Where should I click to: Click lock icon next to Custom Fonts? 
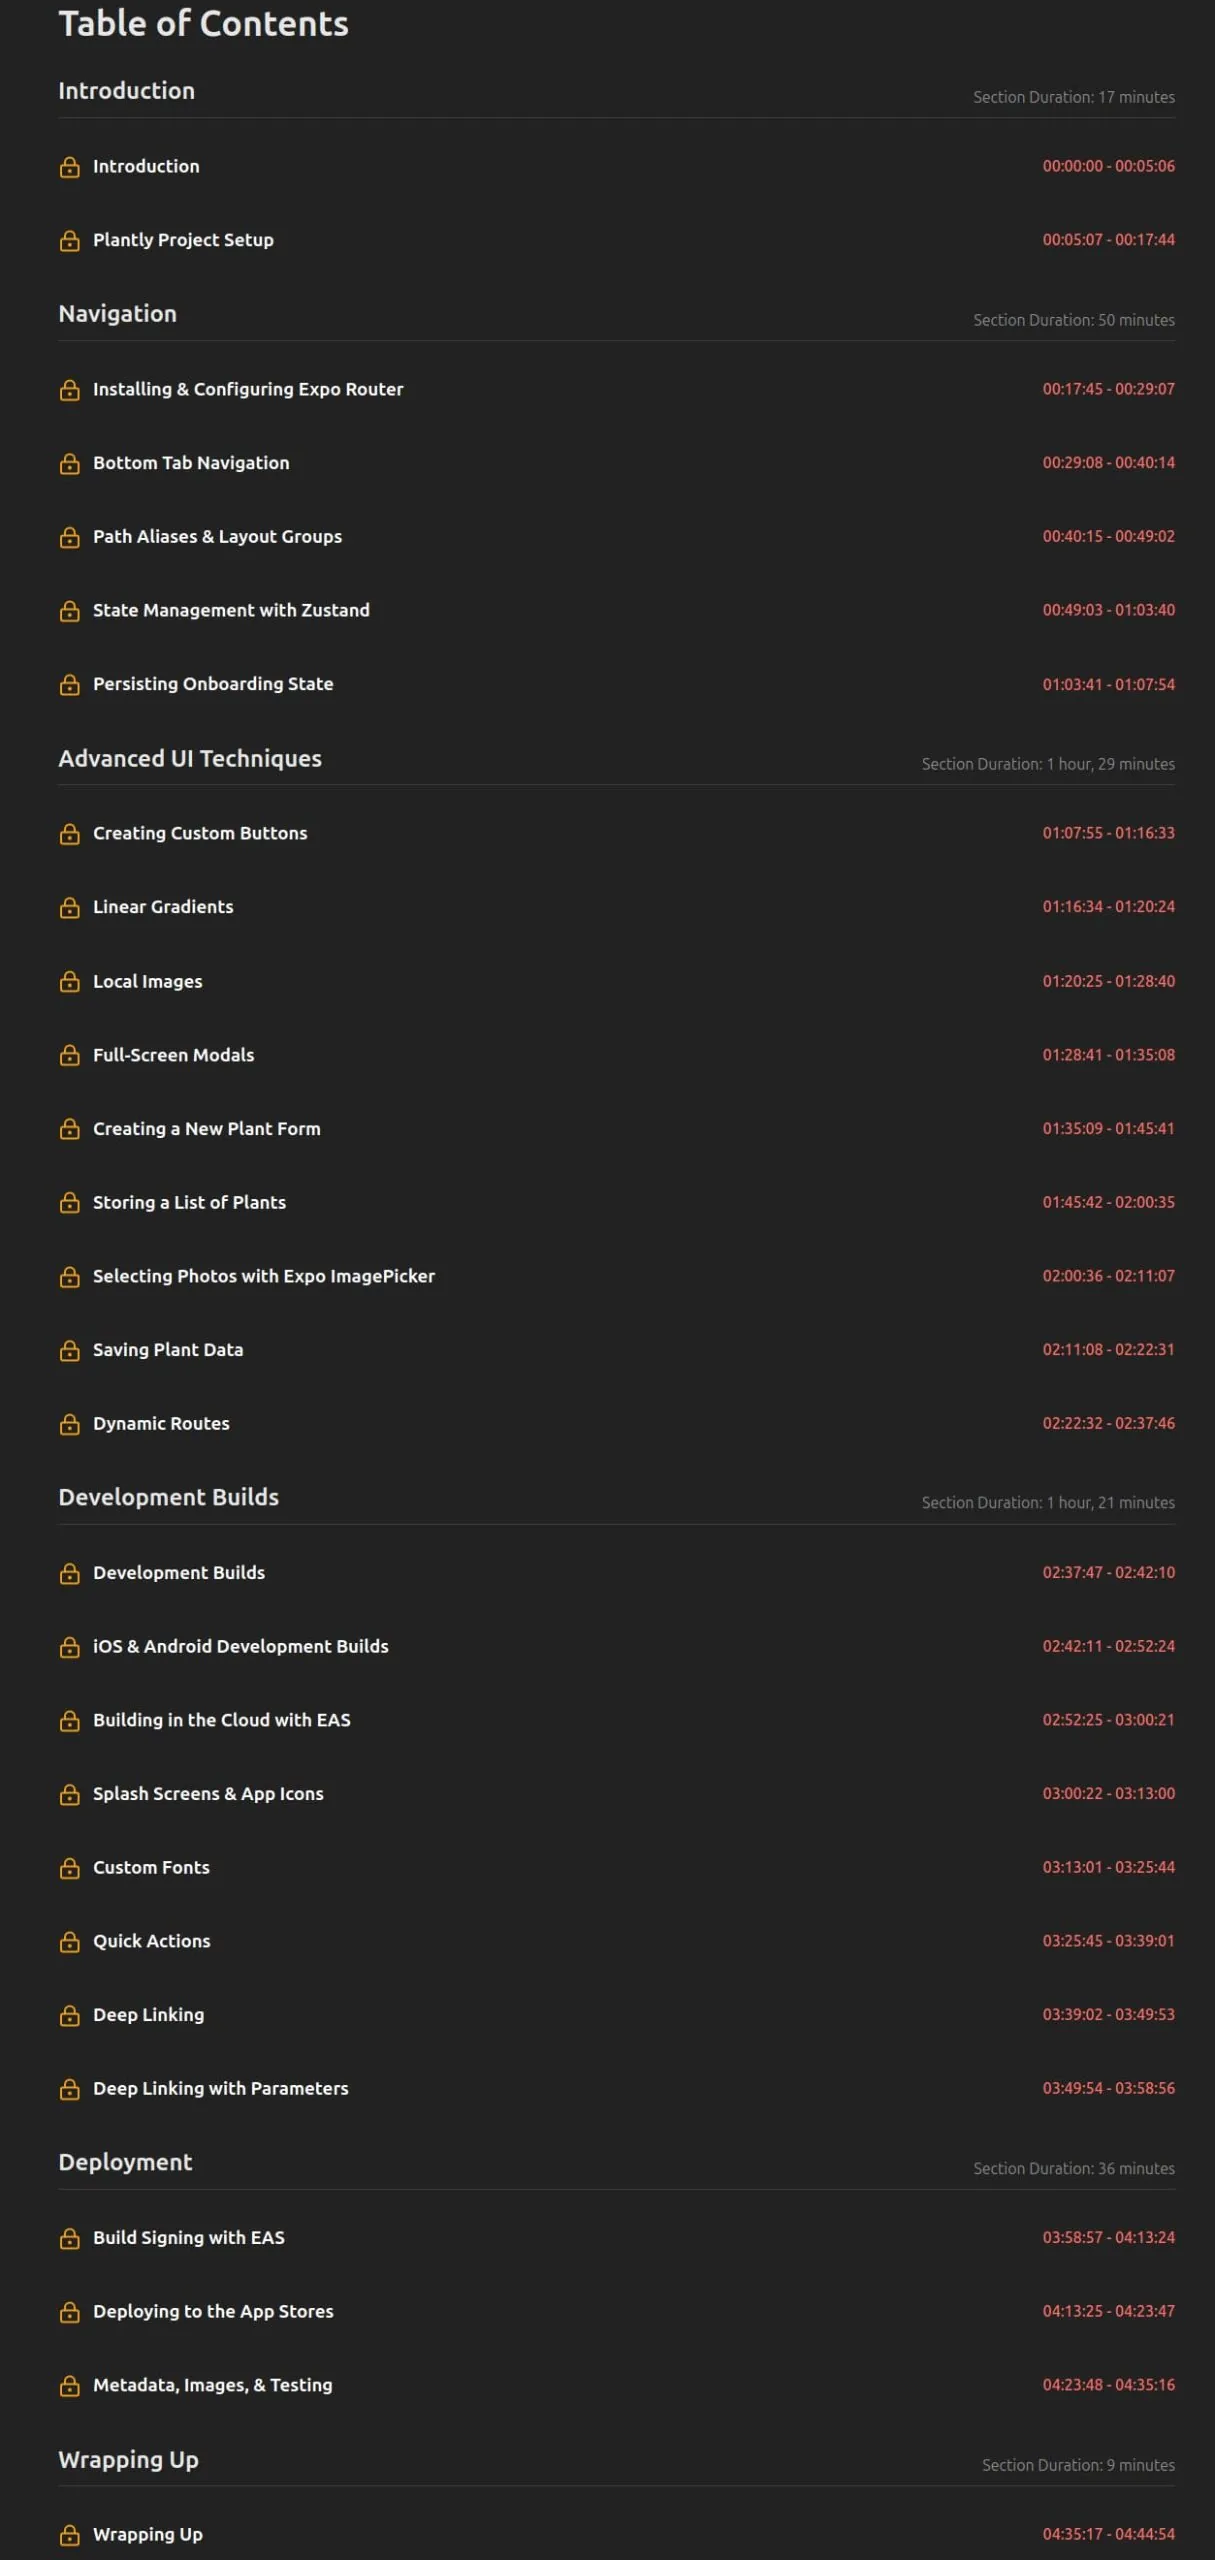coord(69,1869)
